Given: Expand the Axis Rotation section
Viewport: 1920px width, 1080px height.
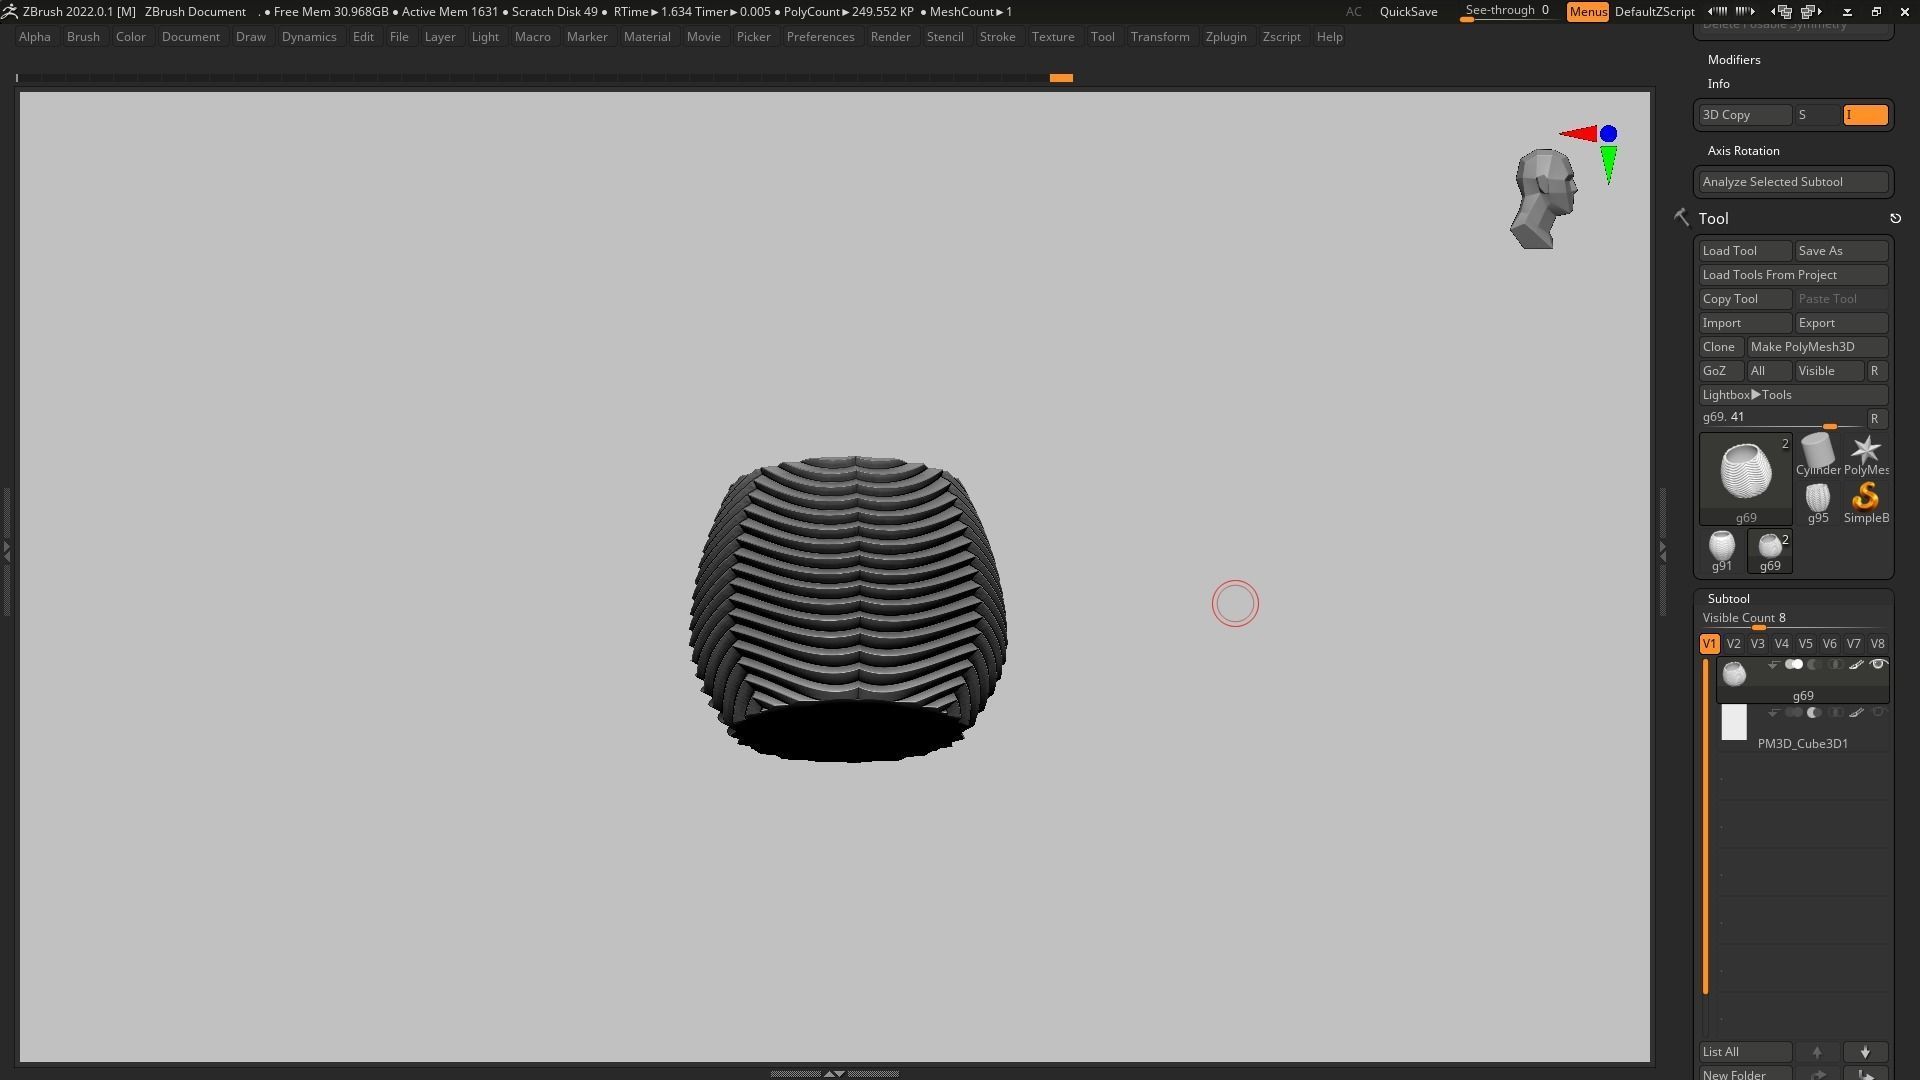Looking at the screenshot, I should [x=1743, y=151].
